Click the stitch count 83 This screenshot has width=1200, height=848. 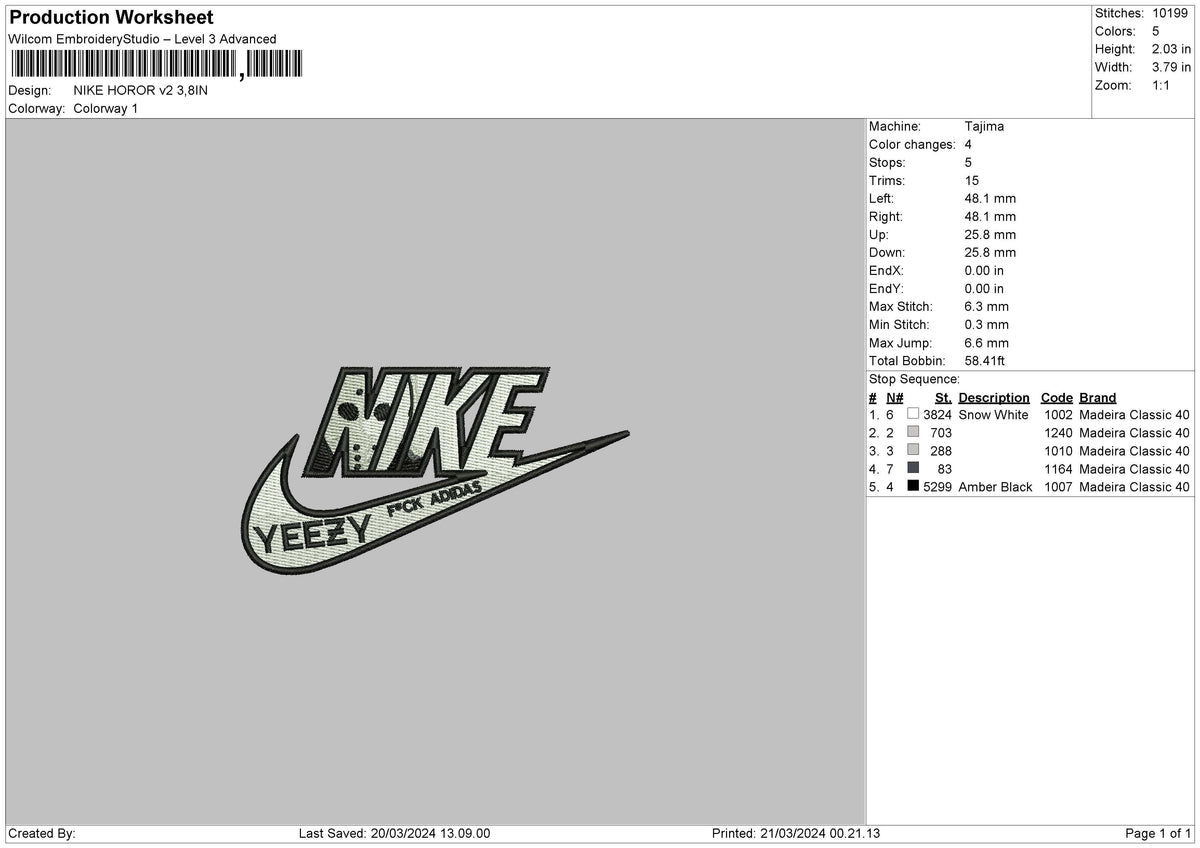point(945,468)
